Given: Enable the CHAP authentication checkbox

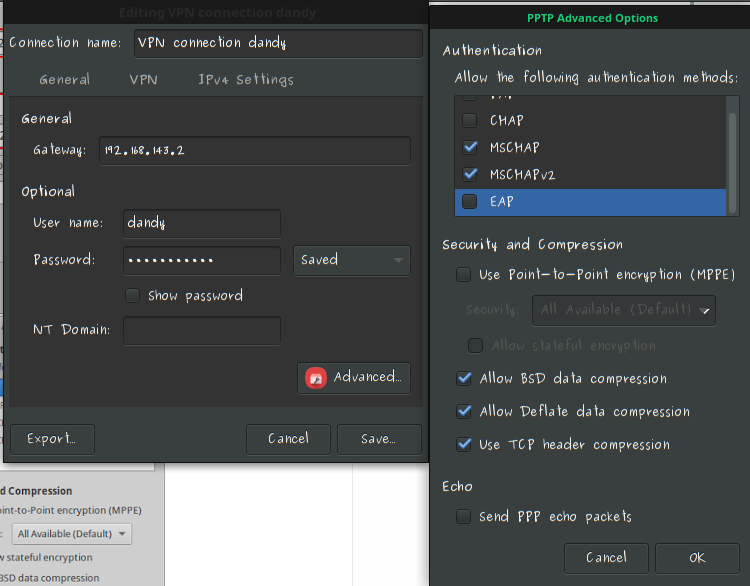Looking at the screenshot, I should [470, 120].
